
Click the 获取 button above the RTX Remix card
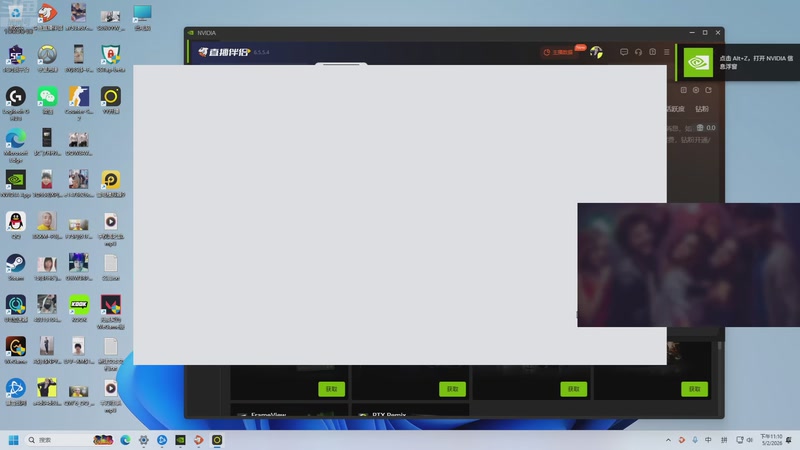click(453, 389)
